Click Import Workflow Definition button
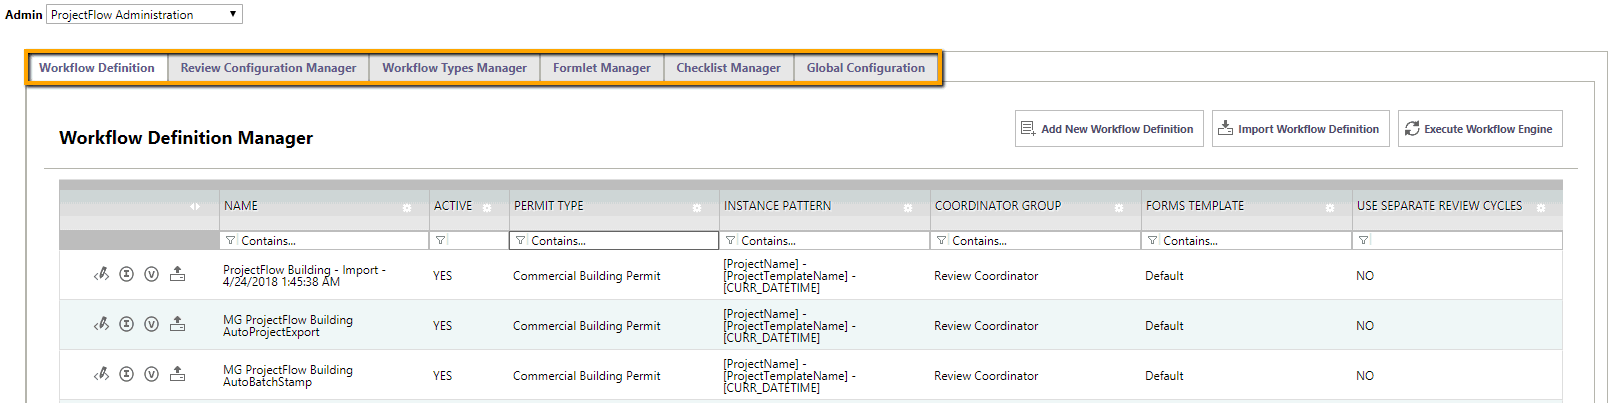 [x=1300, y=129]
